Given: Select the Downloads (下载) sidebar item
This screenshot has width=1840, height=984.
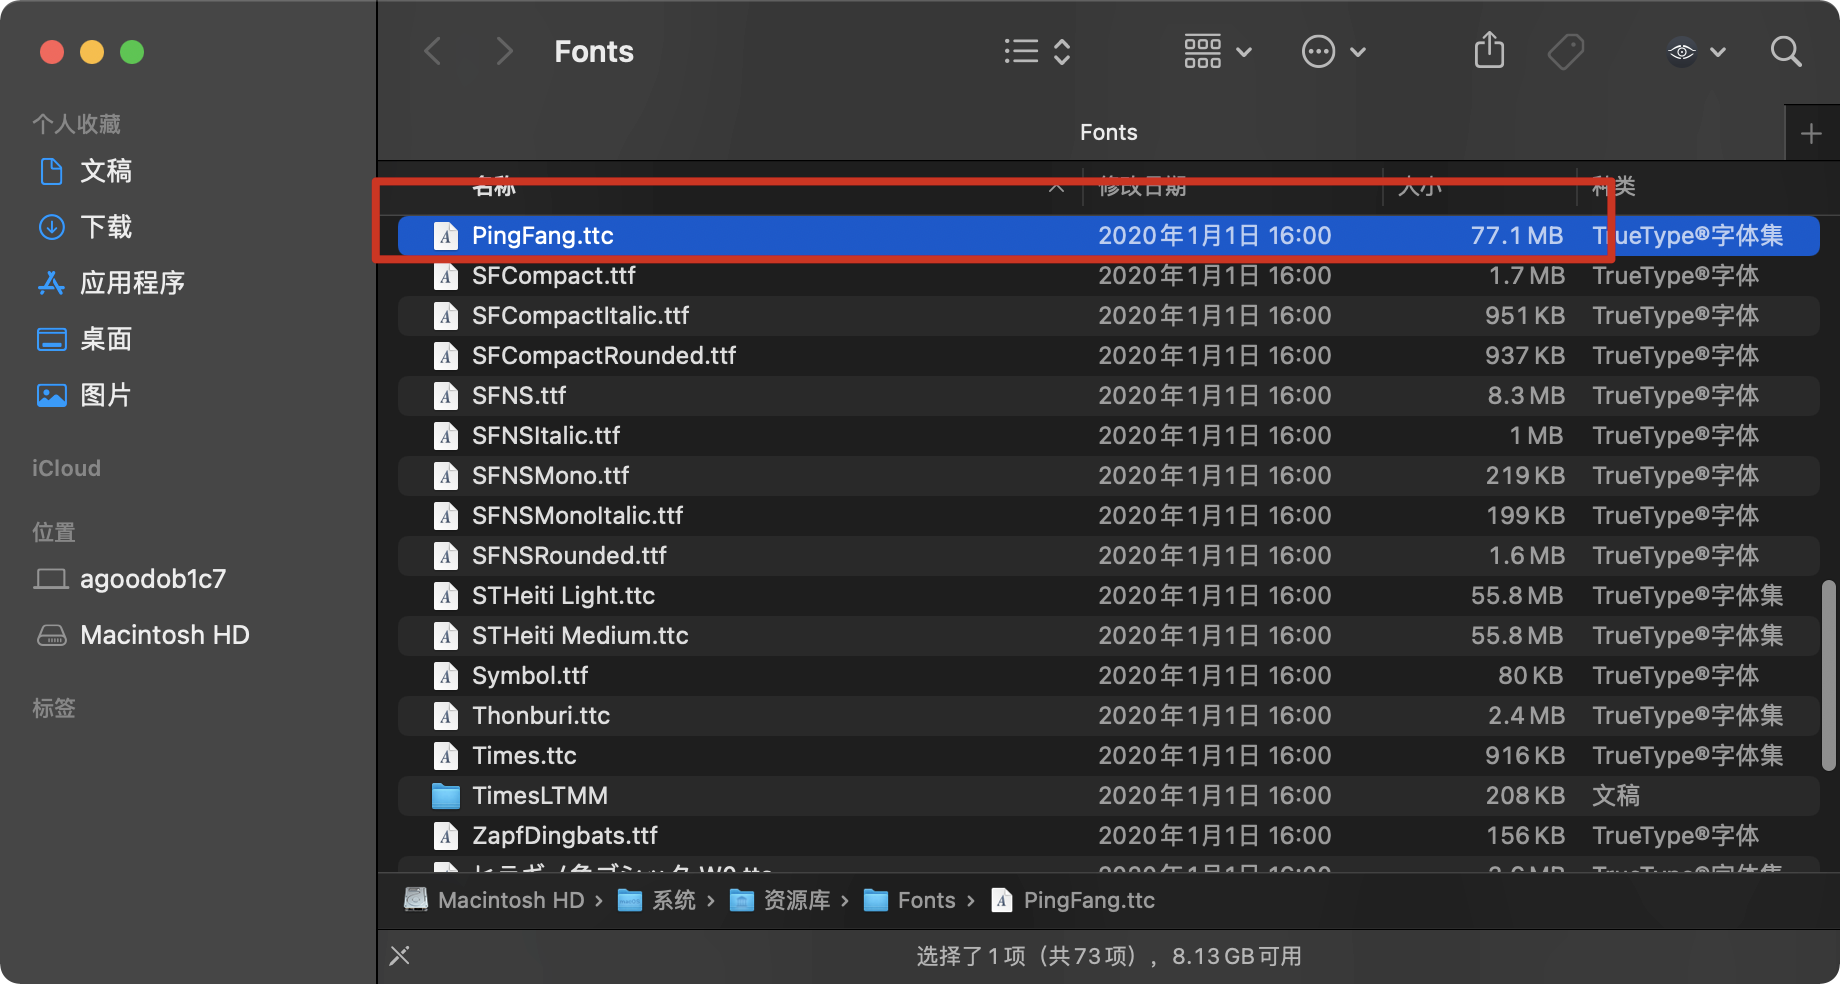Looking at the screenshot, I should [105, 227].
